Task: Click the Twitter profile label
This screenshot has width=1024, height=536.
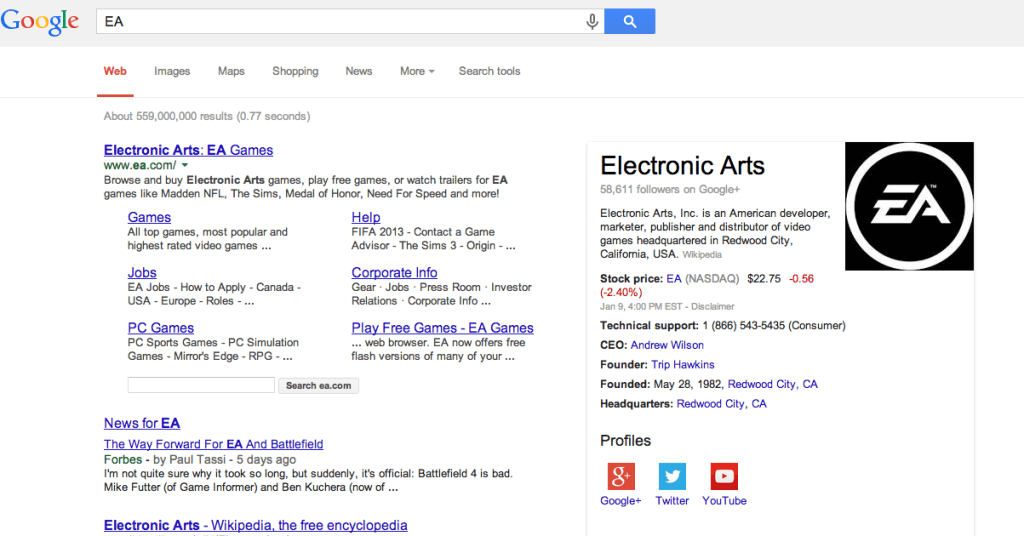Action: click(672, 501)
